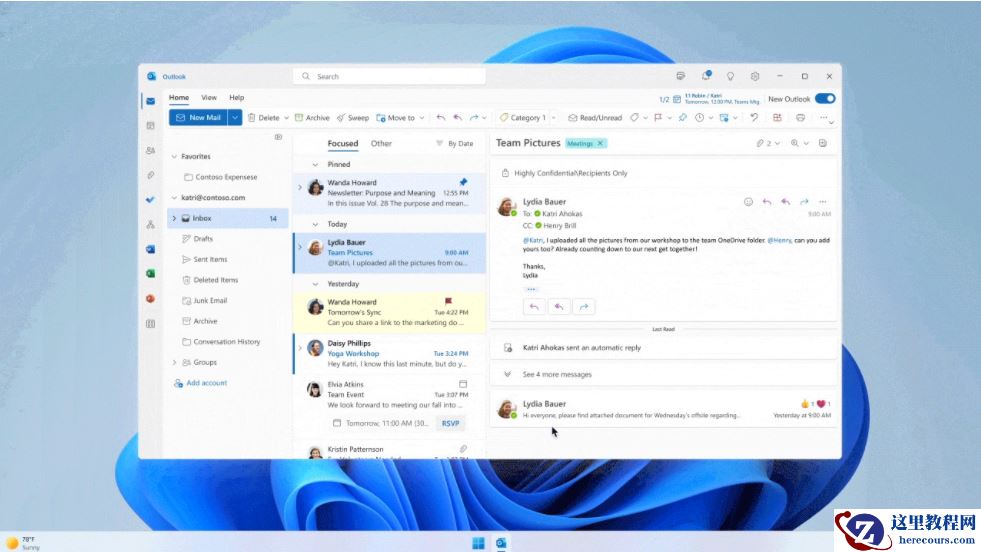Open the Delete dropdown arrow
The image size is (981, 552).
(x=287, y=118)
